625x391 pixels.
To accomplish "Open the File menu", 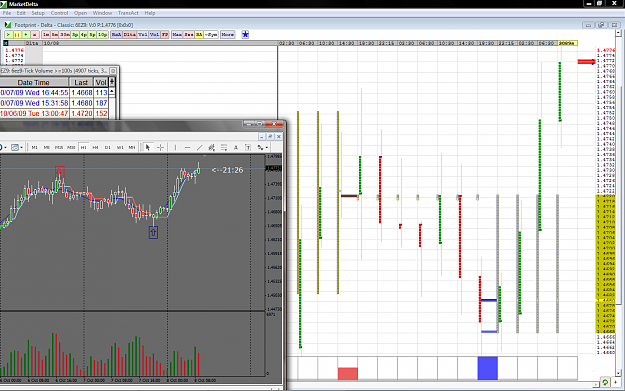I will [7, 13].
